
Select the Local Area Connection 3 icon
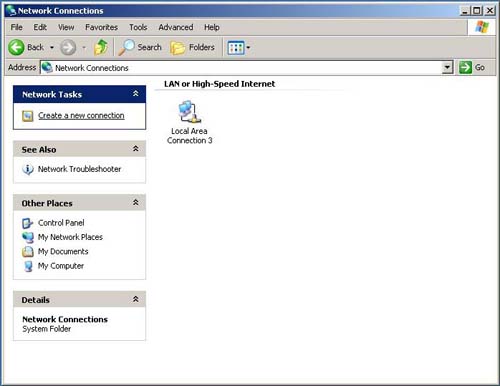[189, 112]
